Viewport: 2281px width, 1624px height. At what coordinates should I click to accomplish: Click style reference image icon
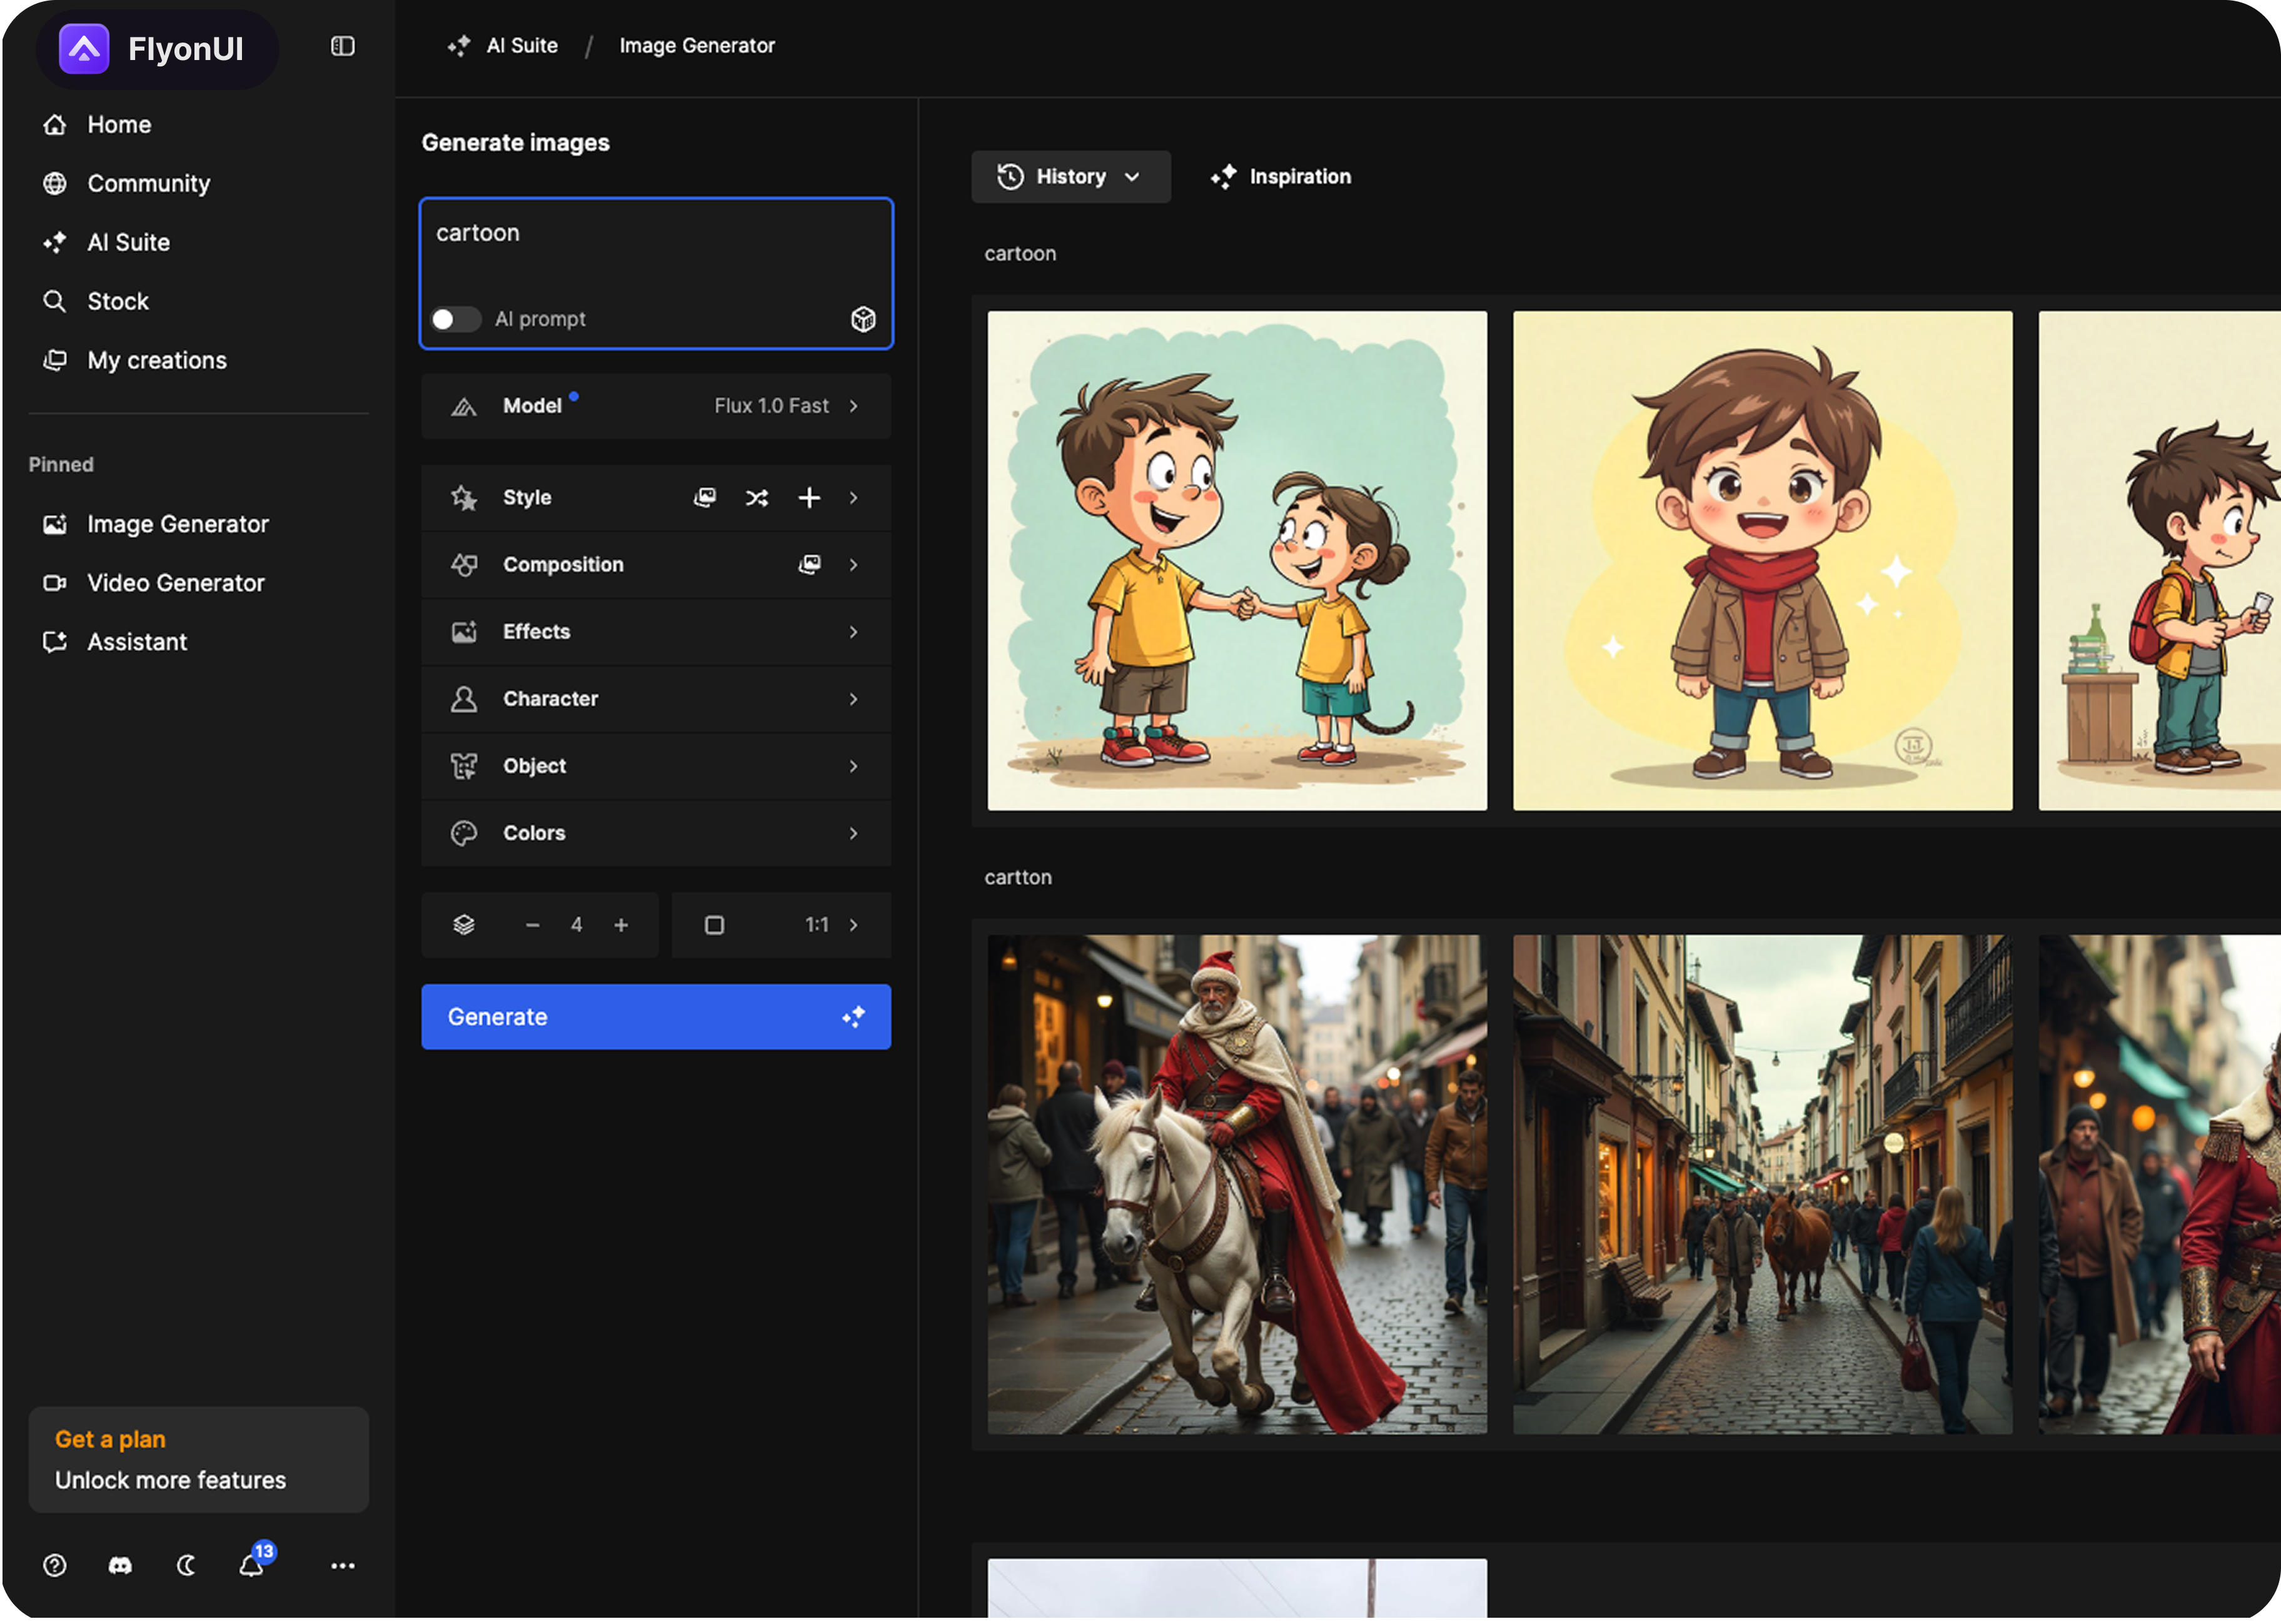pyautogui.click(x=705, y=498)
